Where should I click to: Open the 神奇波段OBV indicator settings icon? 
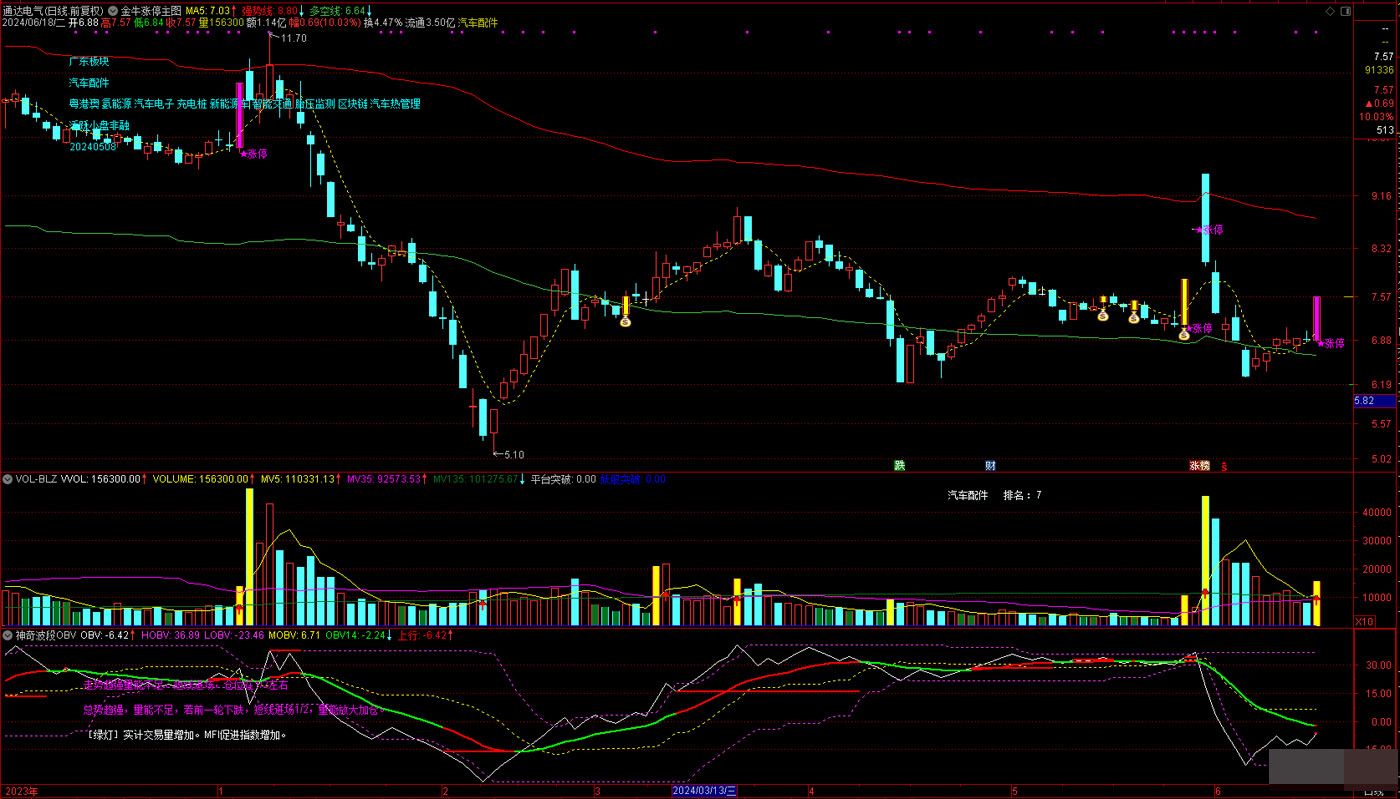7,634
